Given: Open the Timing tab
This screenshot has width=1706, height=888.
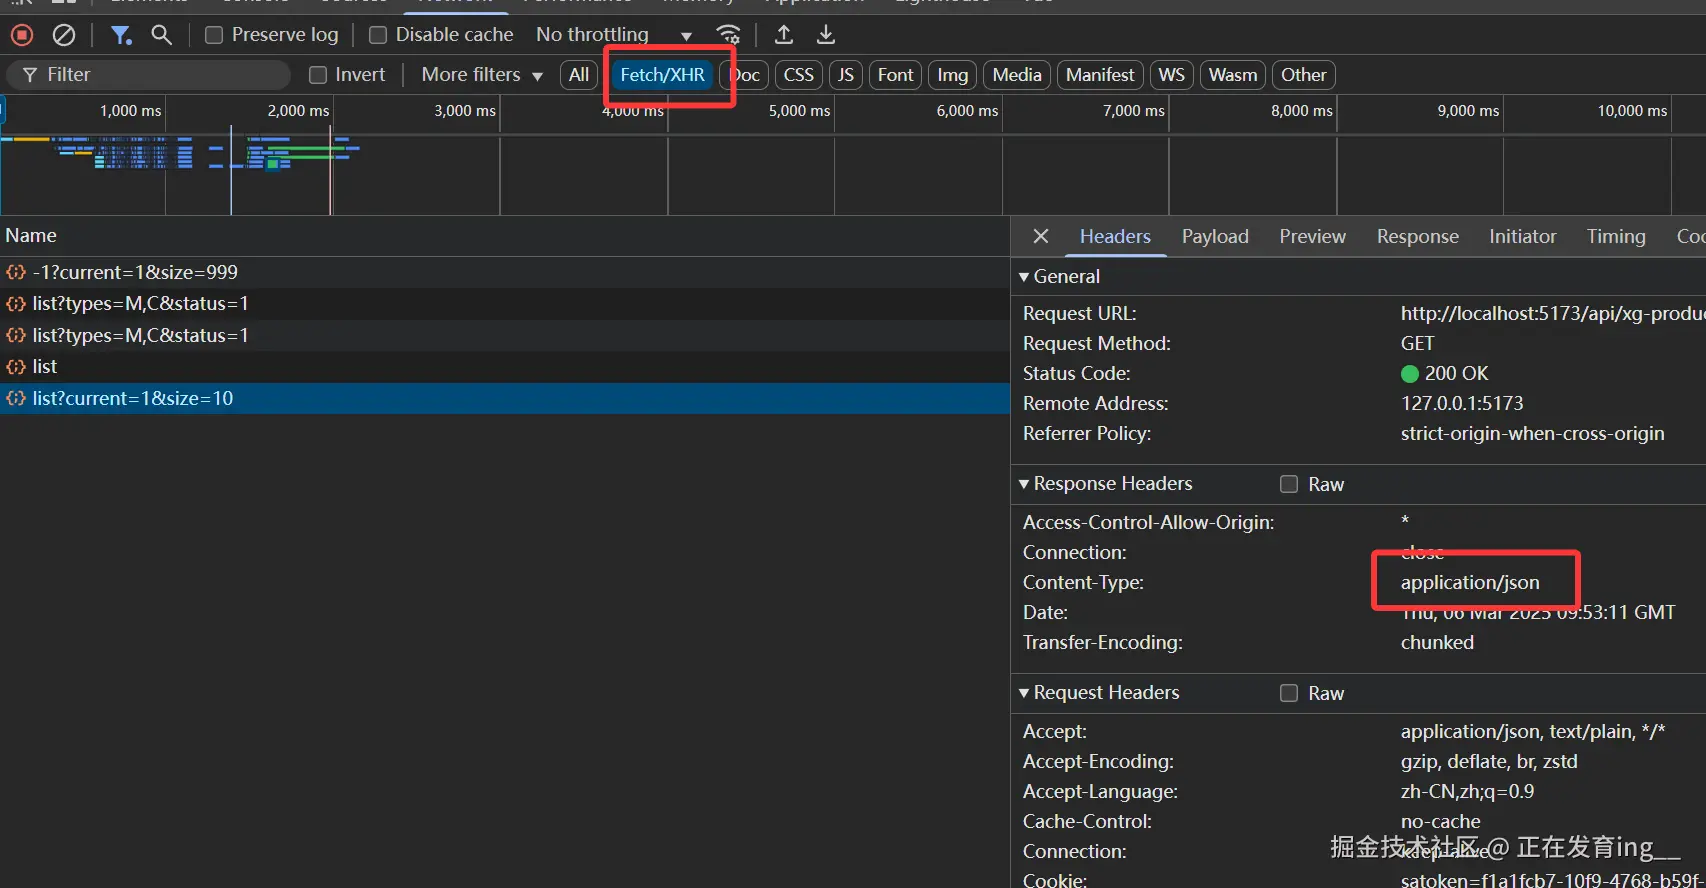Looking at the screenshot, I should click(x=1616, y=237).
